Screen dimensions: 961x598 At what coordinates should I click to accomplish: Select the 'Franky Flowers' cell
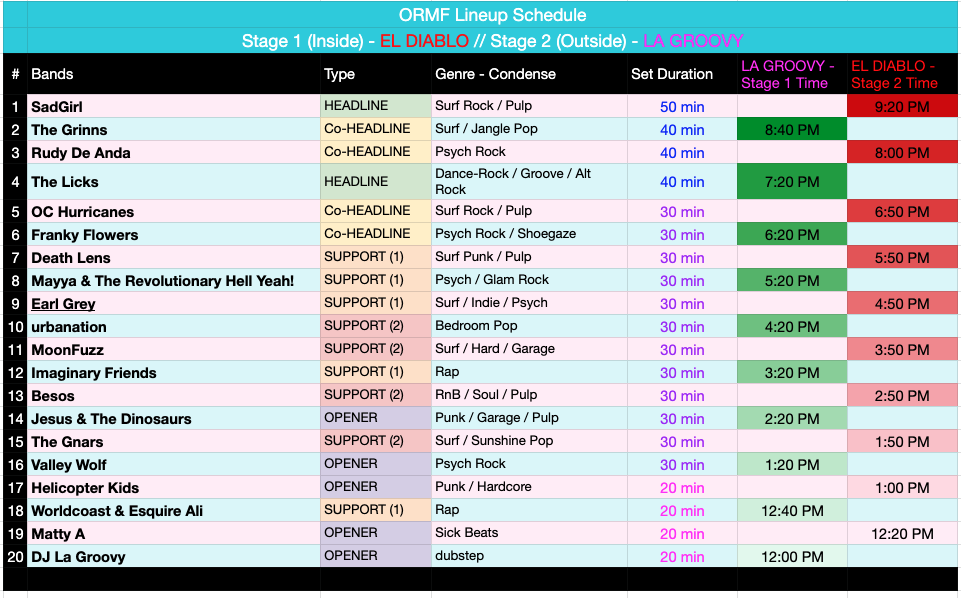(x=174, y=235)
